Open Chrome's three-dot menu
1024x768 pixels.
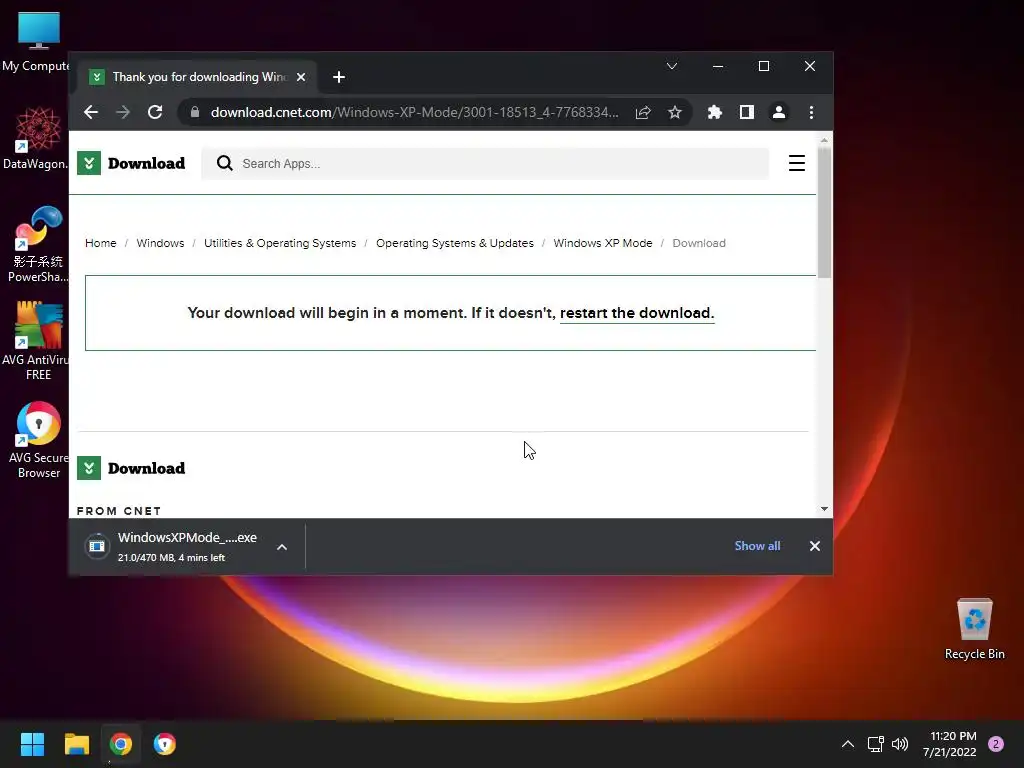(x=811, y=112)
